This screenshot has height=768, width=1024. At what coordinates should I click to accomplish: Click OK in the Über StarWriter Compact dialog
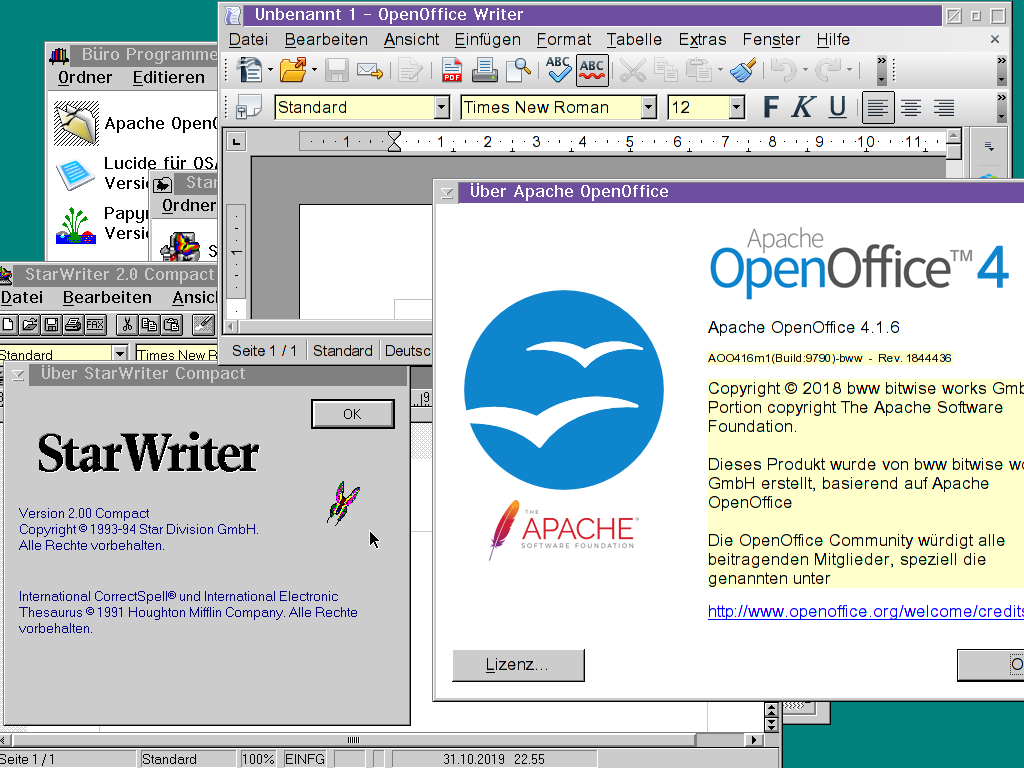pyautogui.click(x=353, y=414)
